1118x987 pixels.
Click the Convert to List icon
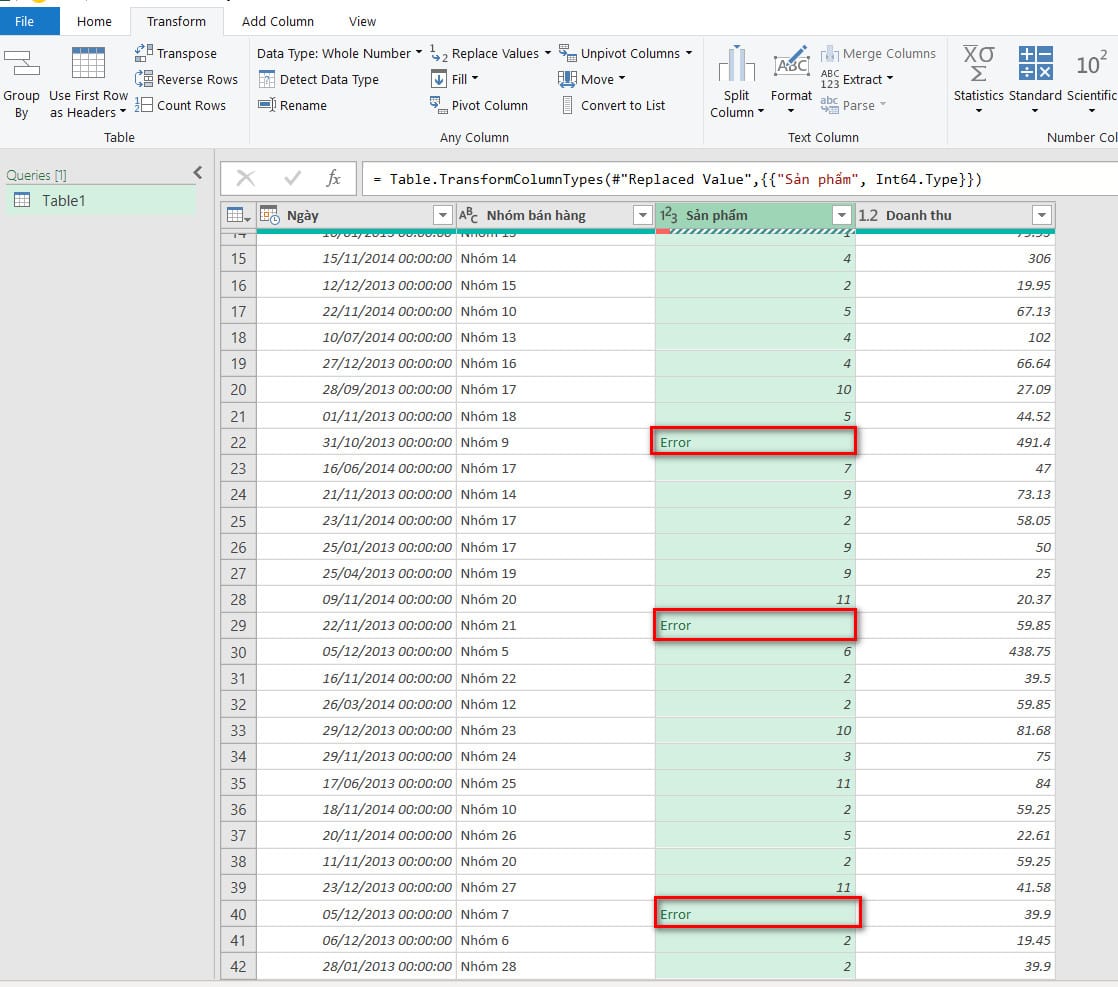[567, 105]
